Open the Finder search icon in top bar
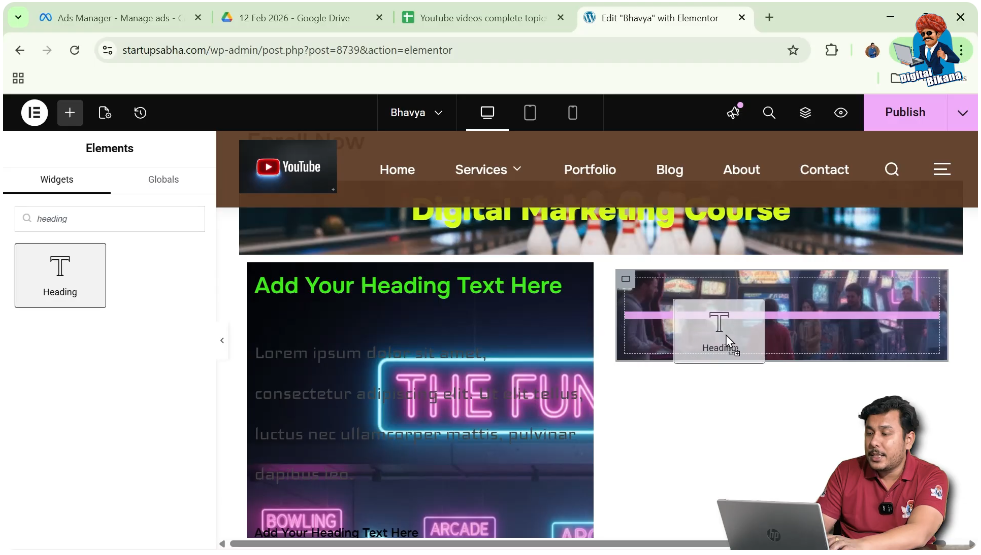This screenshot has width=981, height=555. [769, 113]
